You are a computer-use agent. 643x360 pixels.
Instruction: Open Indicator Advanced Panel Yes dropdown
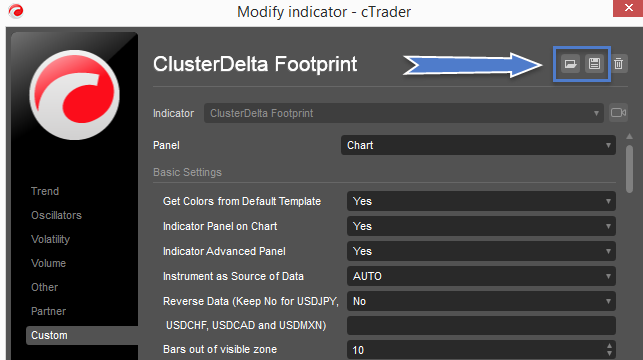[481, 251]
